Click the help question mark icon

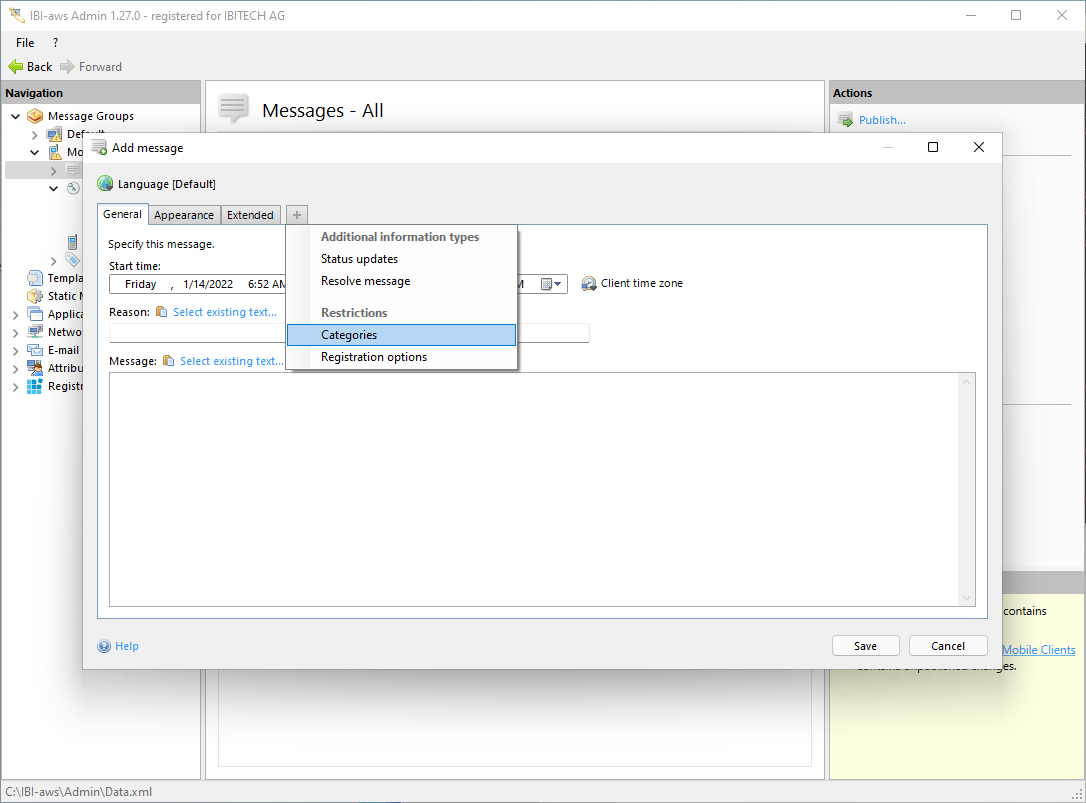click(104, 646)
